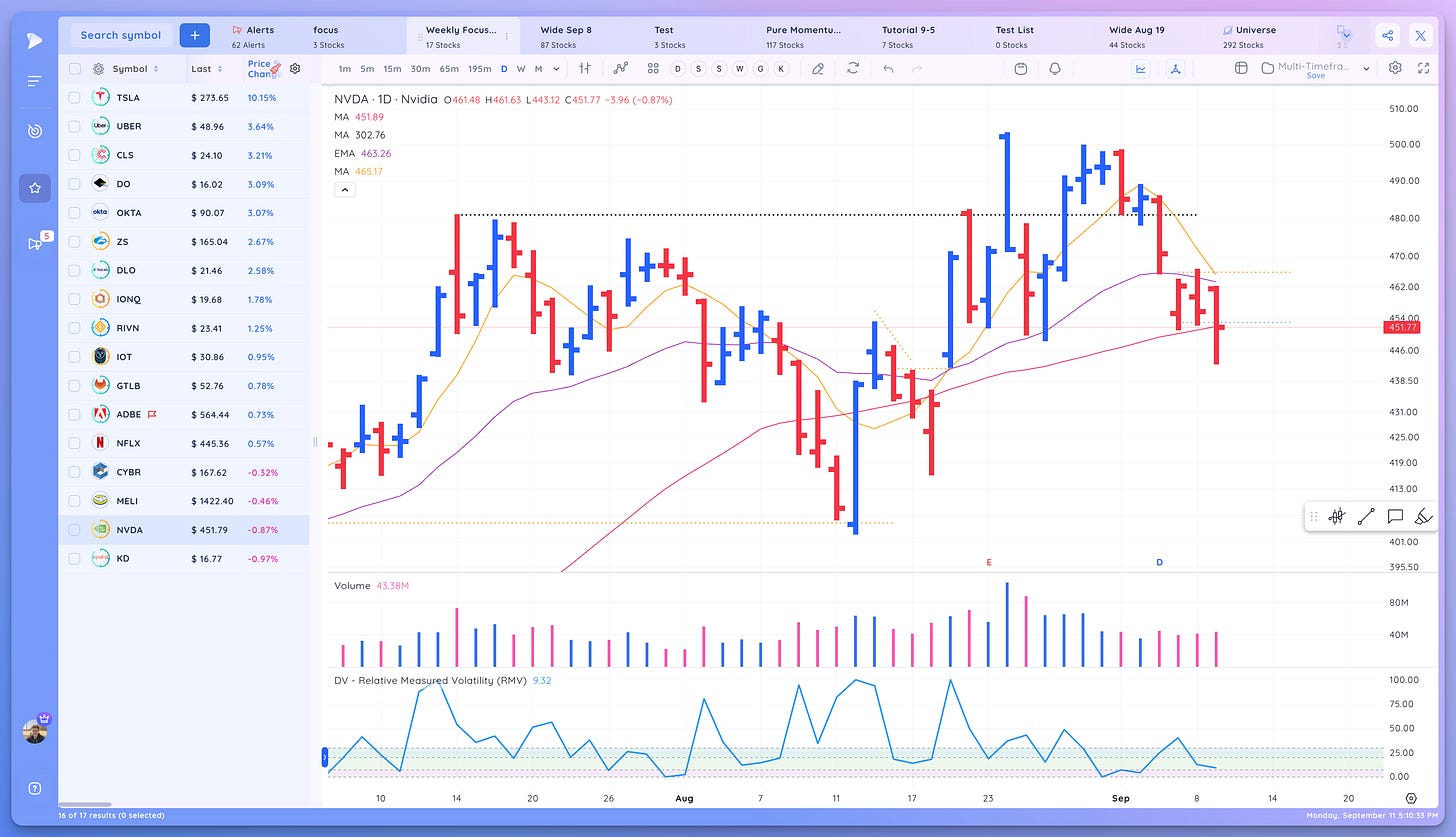1456x837 pixels.
Task: Open the sidebar menu lines icon
Action: [35, 82]
